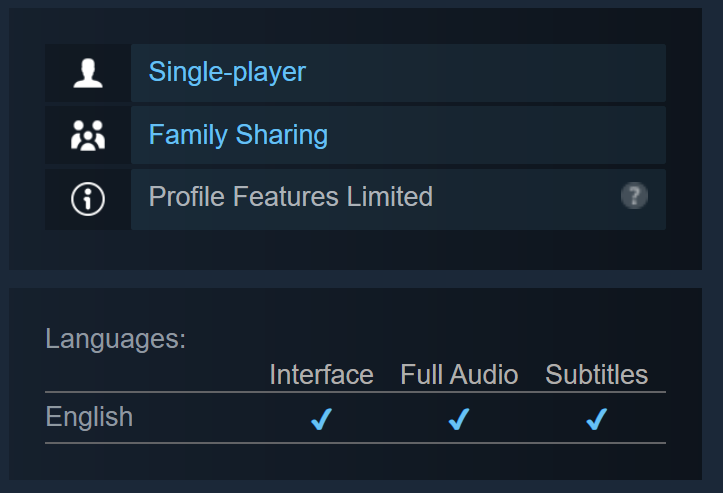Click the divider line beneath the English row

355,442
